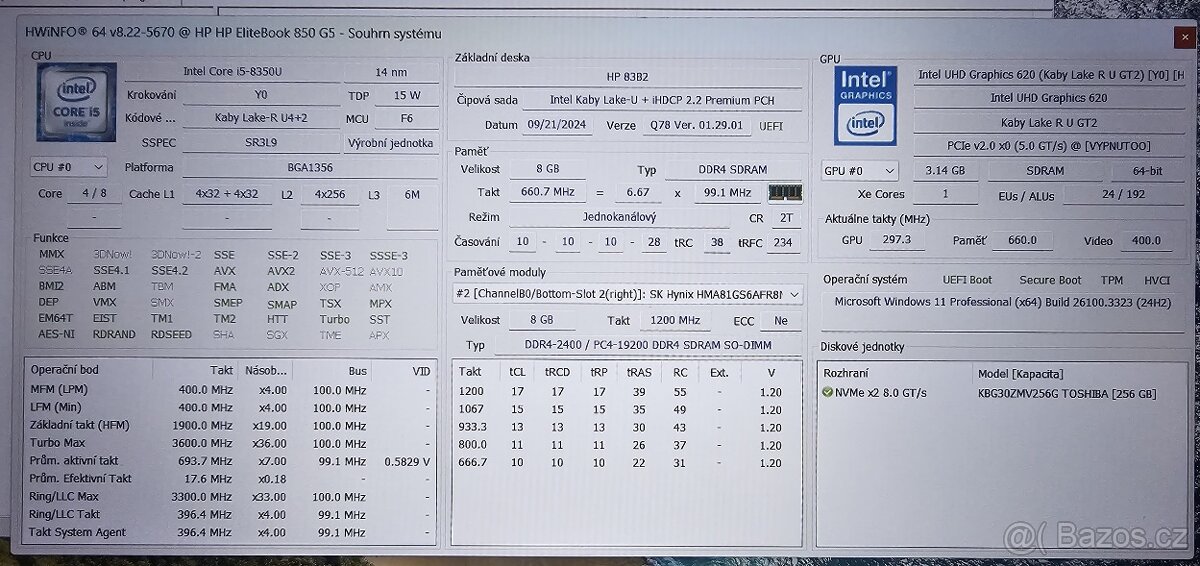This screenshot has width=1200, height=566.
Task: Click the BIOS date 09/21/2024
Action: 559,126
